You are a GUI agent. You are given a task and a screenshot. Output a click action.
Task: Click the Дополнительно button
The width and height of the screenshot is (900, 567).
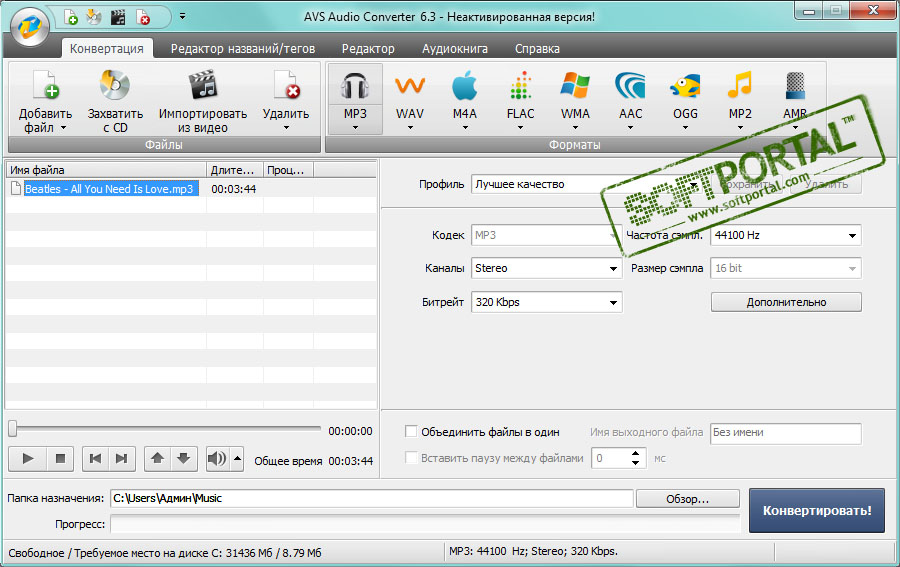tap(786, 302)
